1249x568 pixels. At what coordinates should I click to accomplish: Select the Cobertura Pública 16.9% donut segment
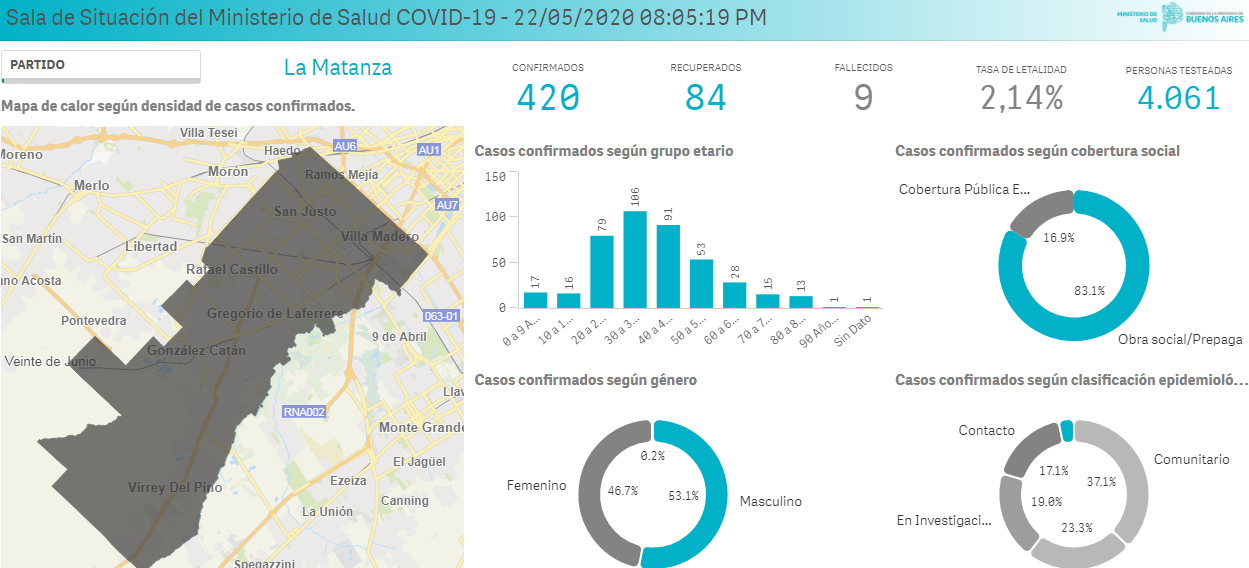coord(1040,210)
